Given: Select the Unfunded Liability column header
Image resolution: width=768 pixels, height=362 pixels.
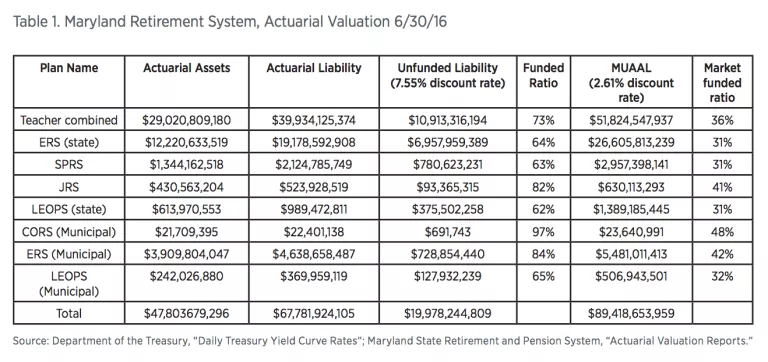Looking at the screenshot, I should pyautogui.click(x=448, y=75).
